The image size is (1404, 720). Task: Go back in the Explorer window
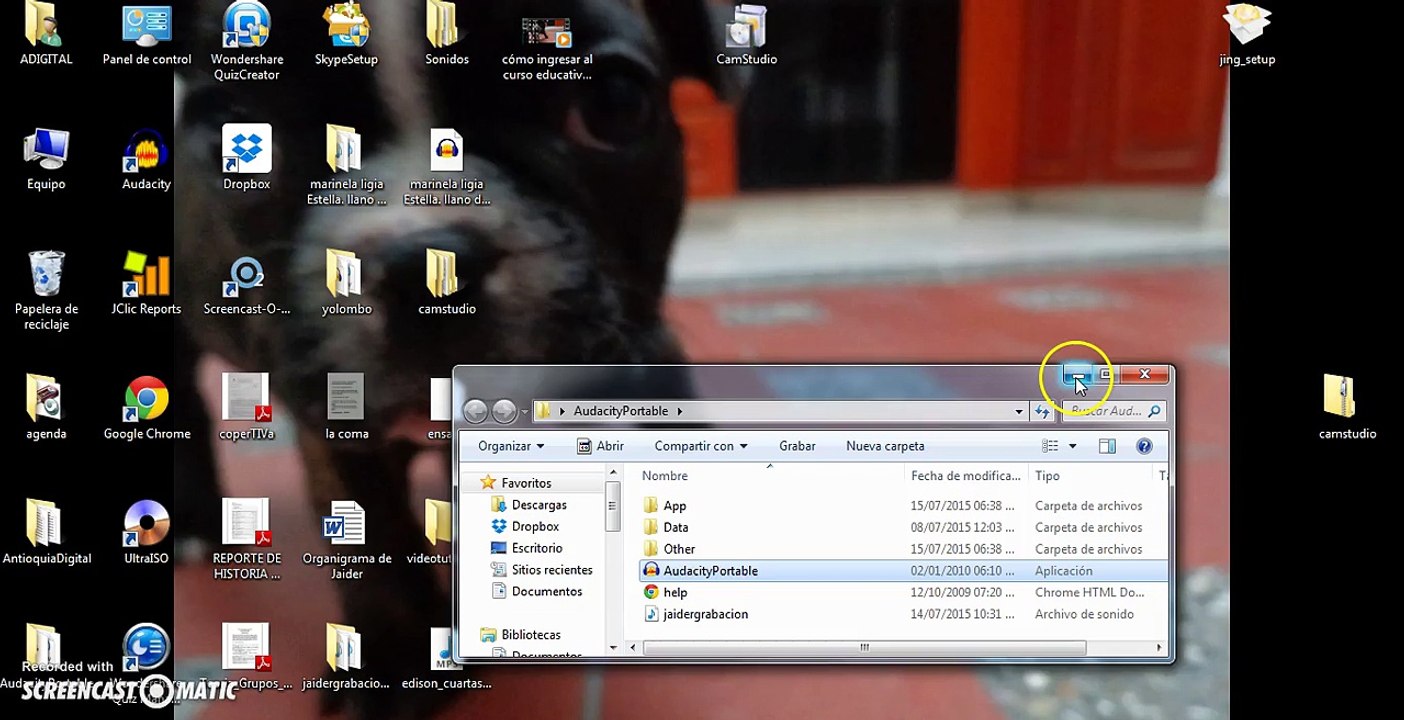coord(476,411)
